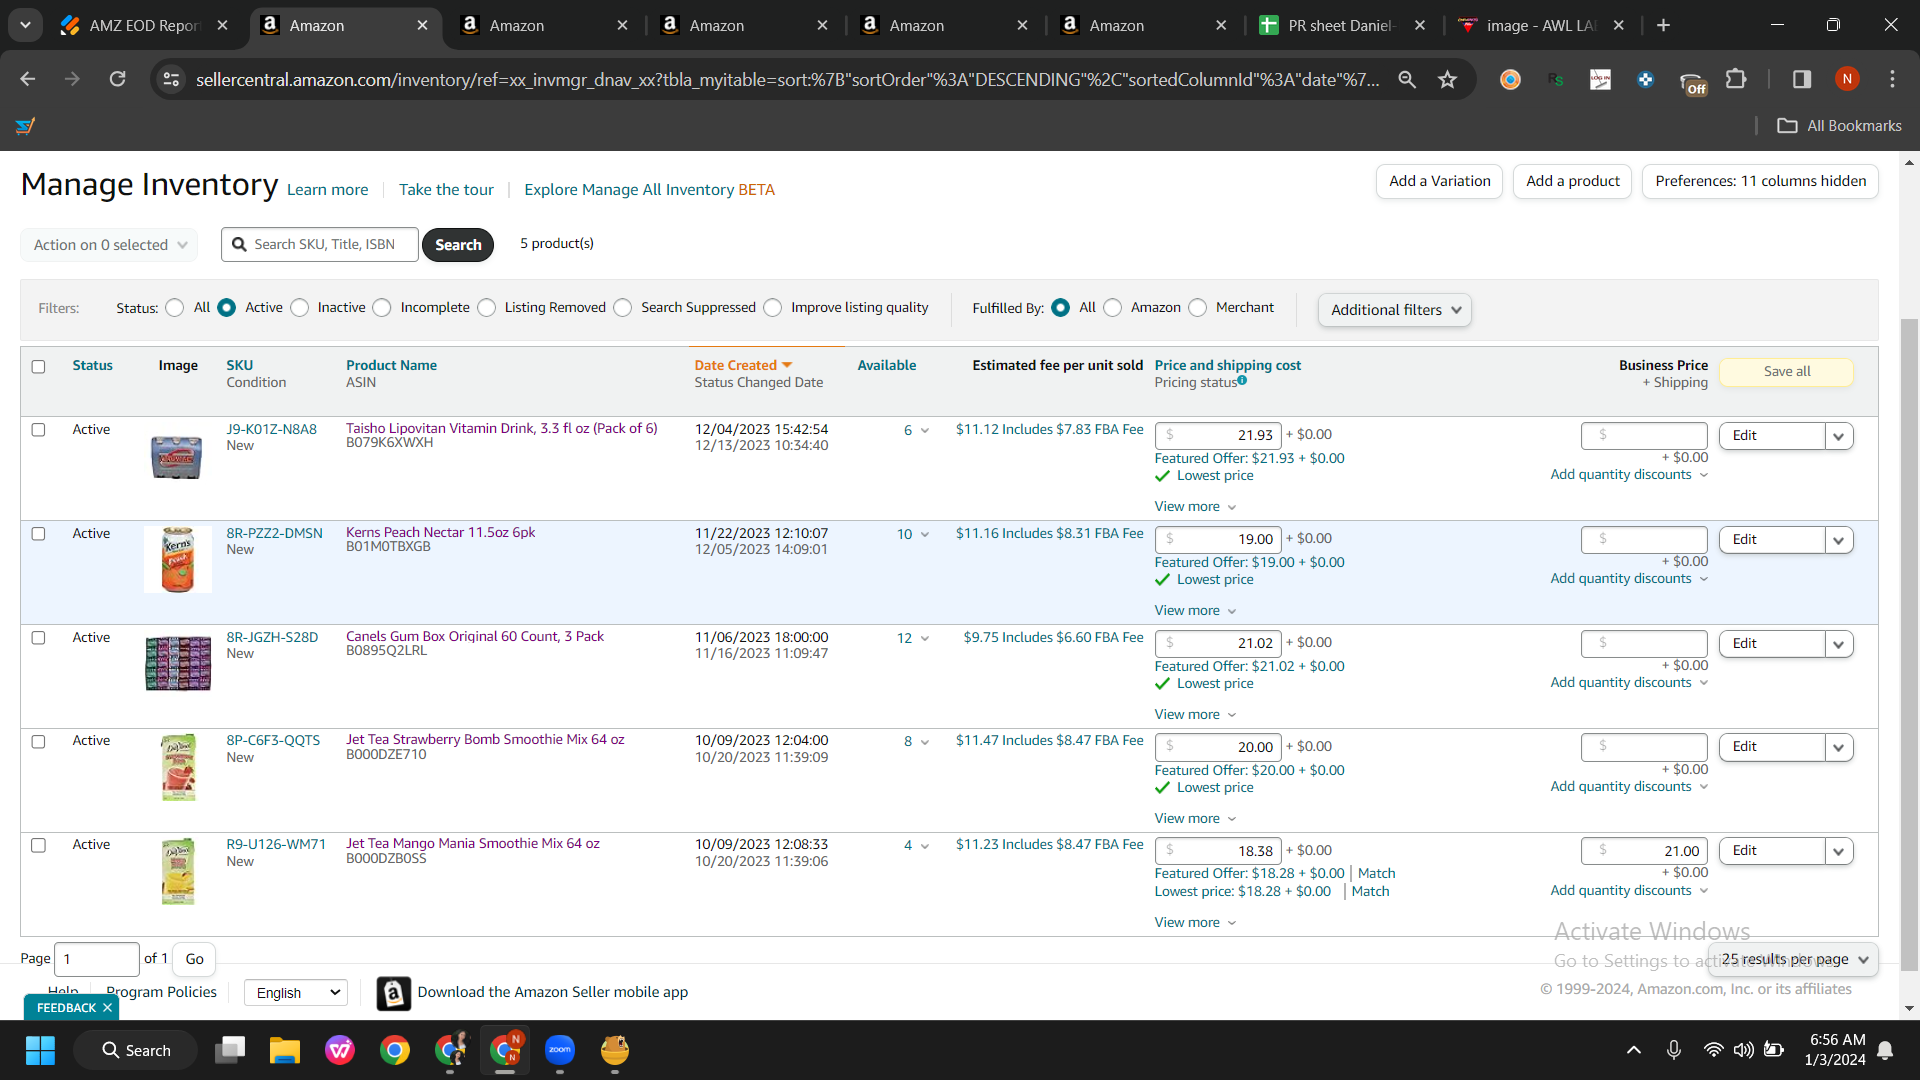
Task: Click the Page number input field
Action: [97, 959]
